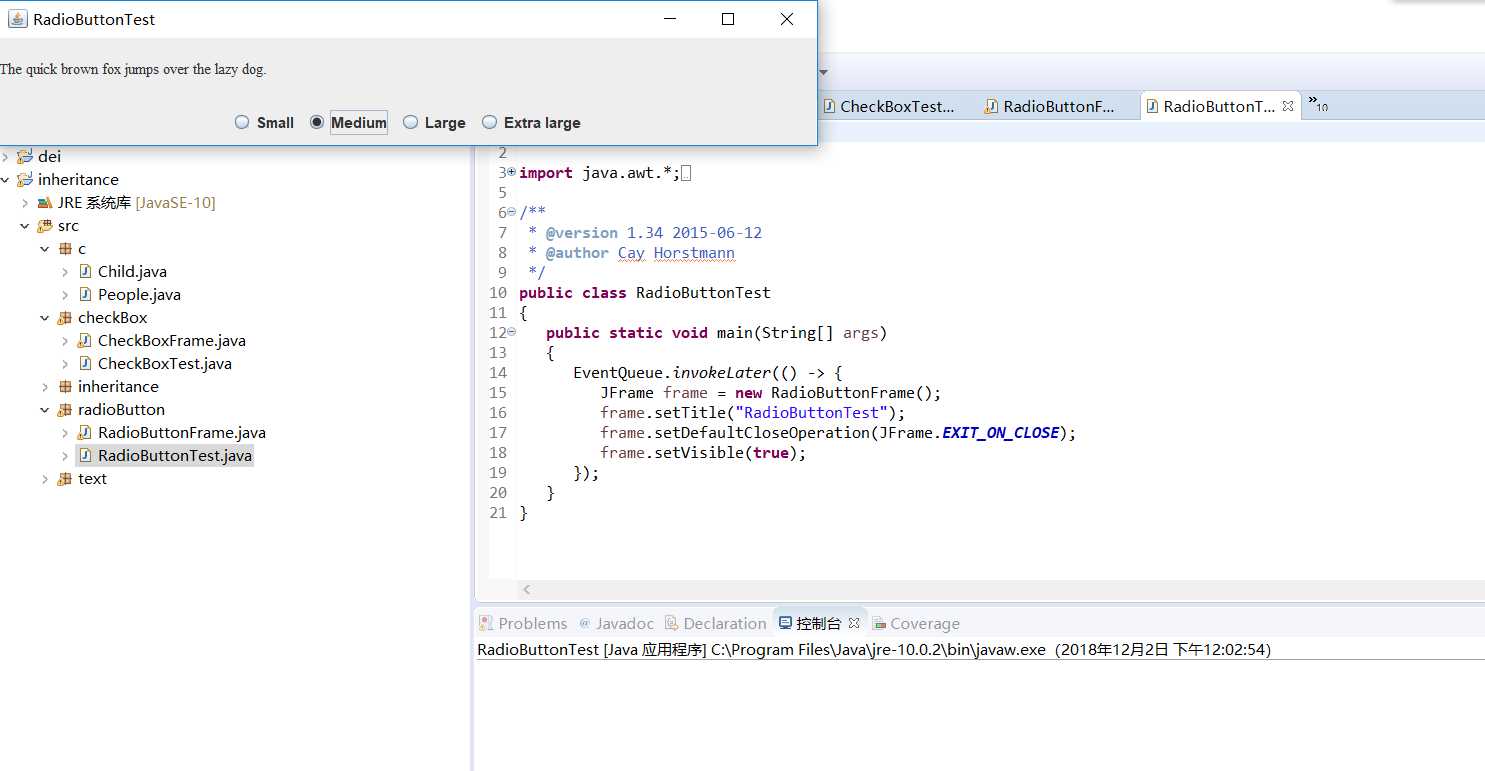Select the Extra large radio button

click(489, 122)
